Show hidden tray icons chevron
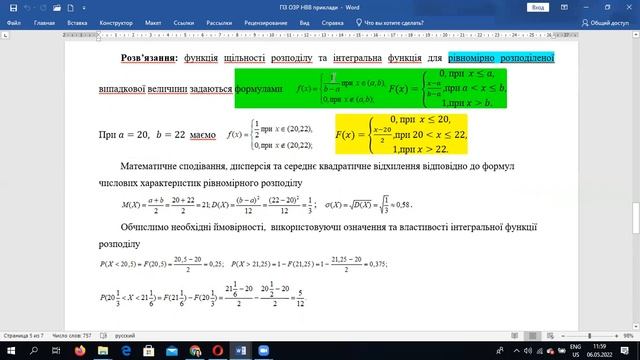Screen dimensions: 640x360 click(516, 351)
